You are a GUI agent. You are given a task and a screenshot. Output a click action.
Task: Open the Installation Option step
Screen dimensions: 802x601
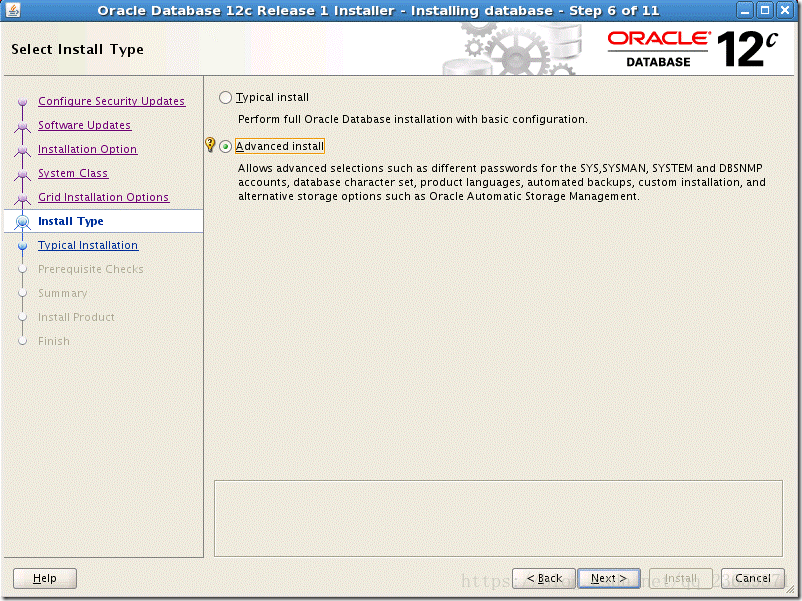coord(87,149)
